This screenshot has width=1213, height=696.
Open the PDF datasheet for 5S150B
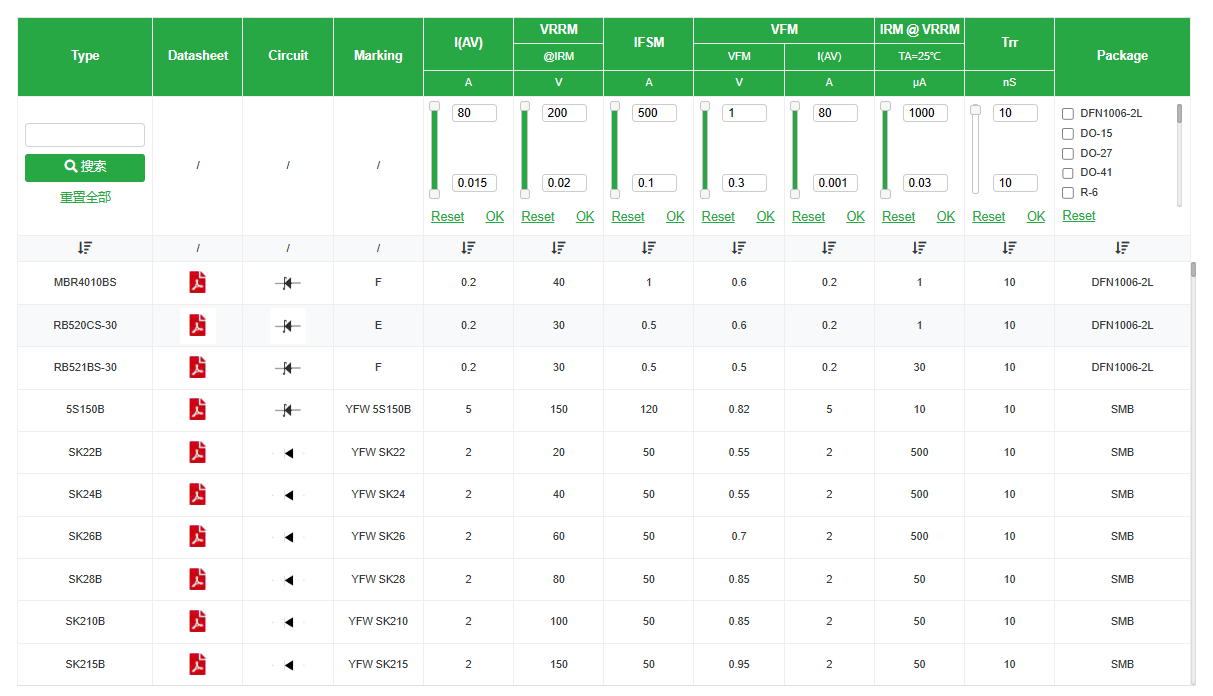(x=197, y=409)
